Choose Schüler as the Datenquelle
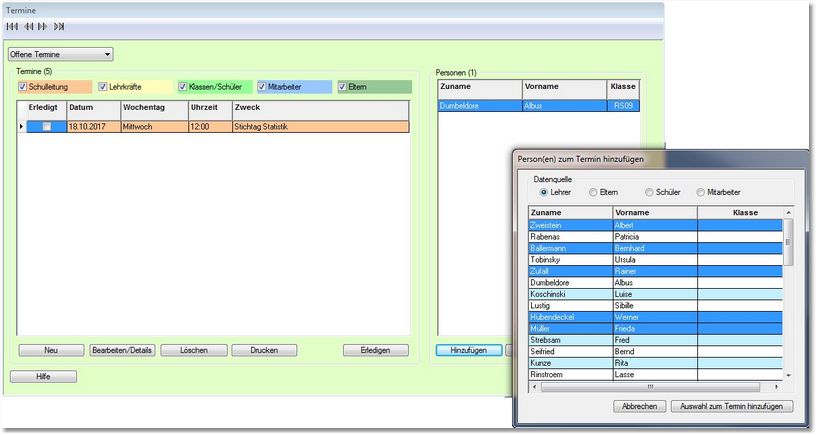This screenshot has width=816, height=435. [x=650, y=191]
